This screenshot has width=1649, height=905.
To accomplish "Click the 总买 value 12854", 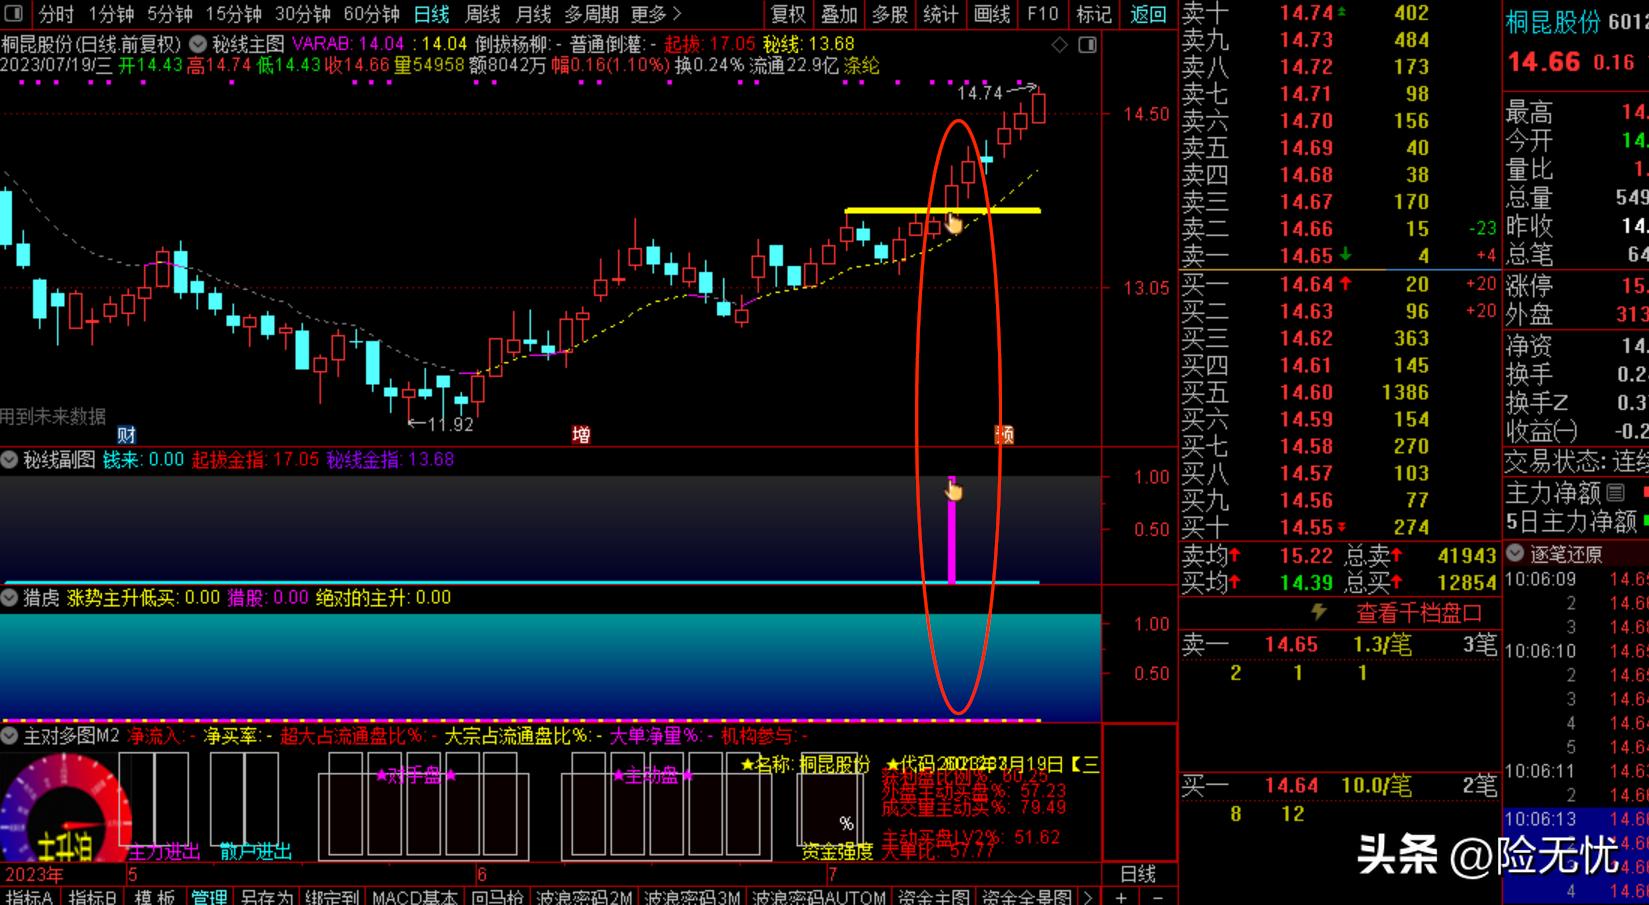I will tap(1467, 582).
